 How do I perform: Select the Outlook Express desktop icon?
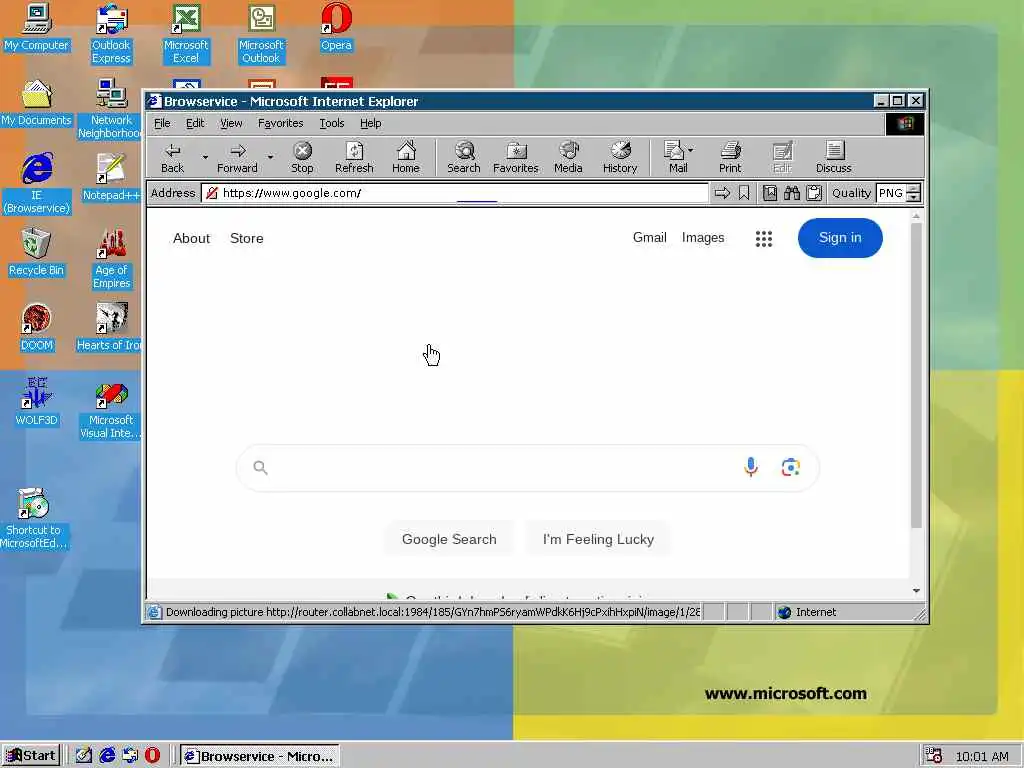pyautogui.click(x=111, y=34)
